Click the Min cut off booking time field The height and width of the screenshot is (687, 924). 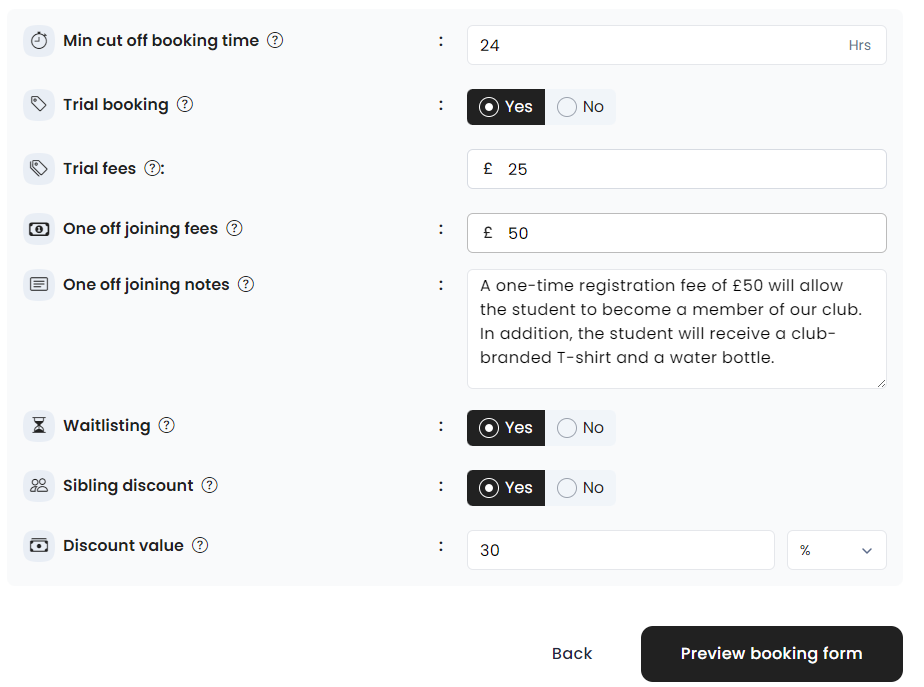pyautogui.click(x=660, y=45)
